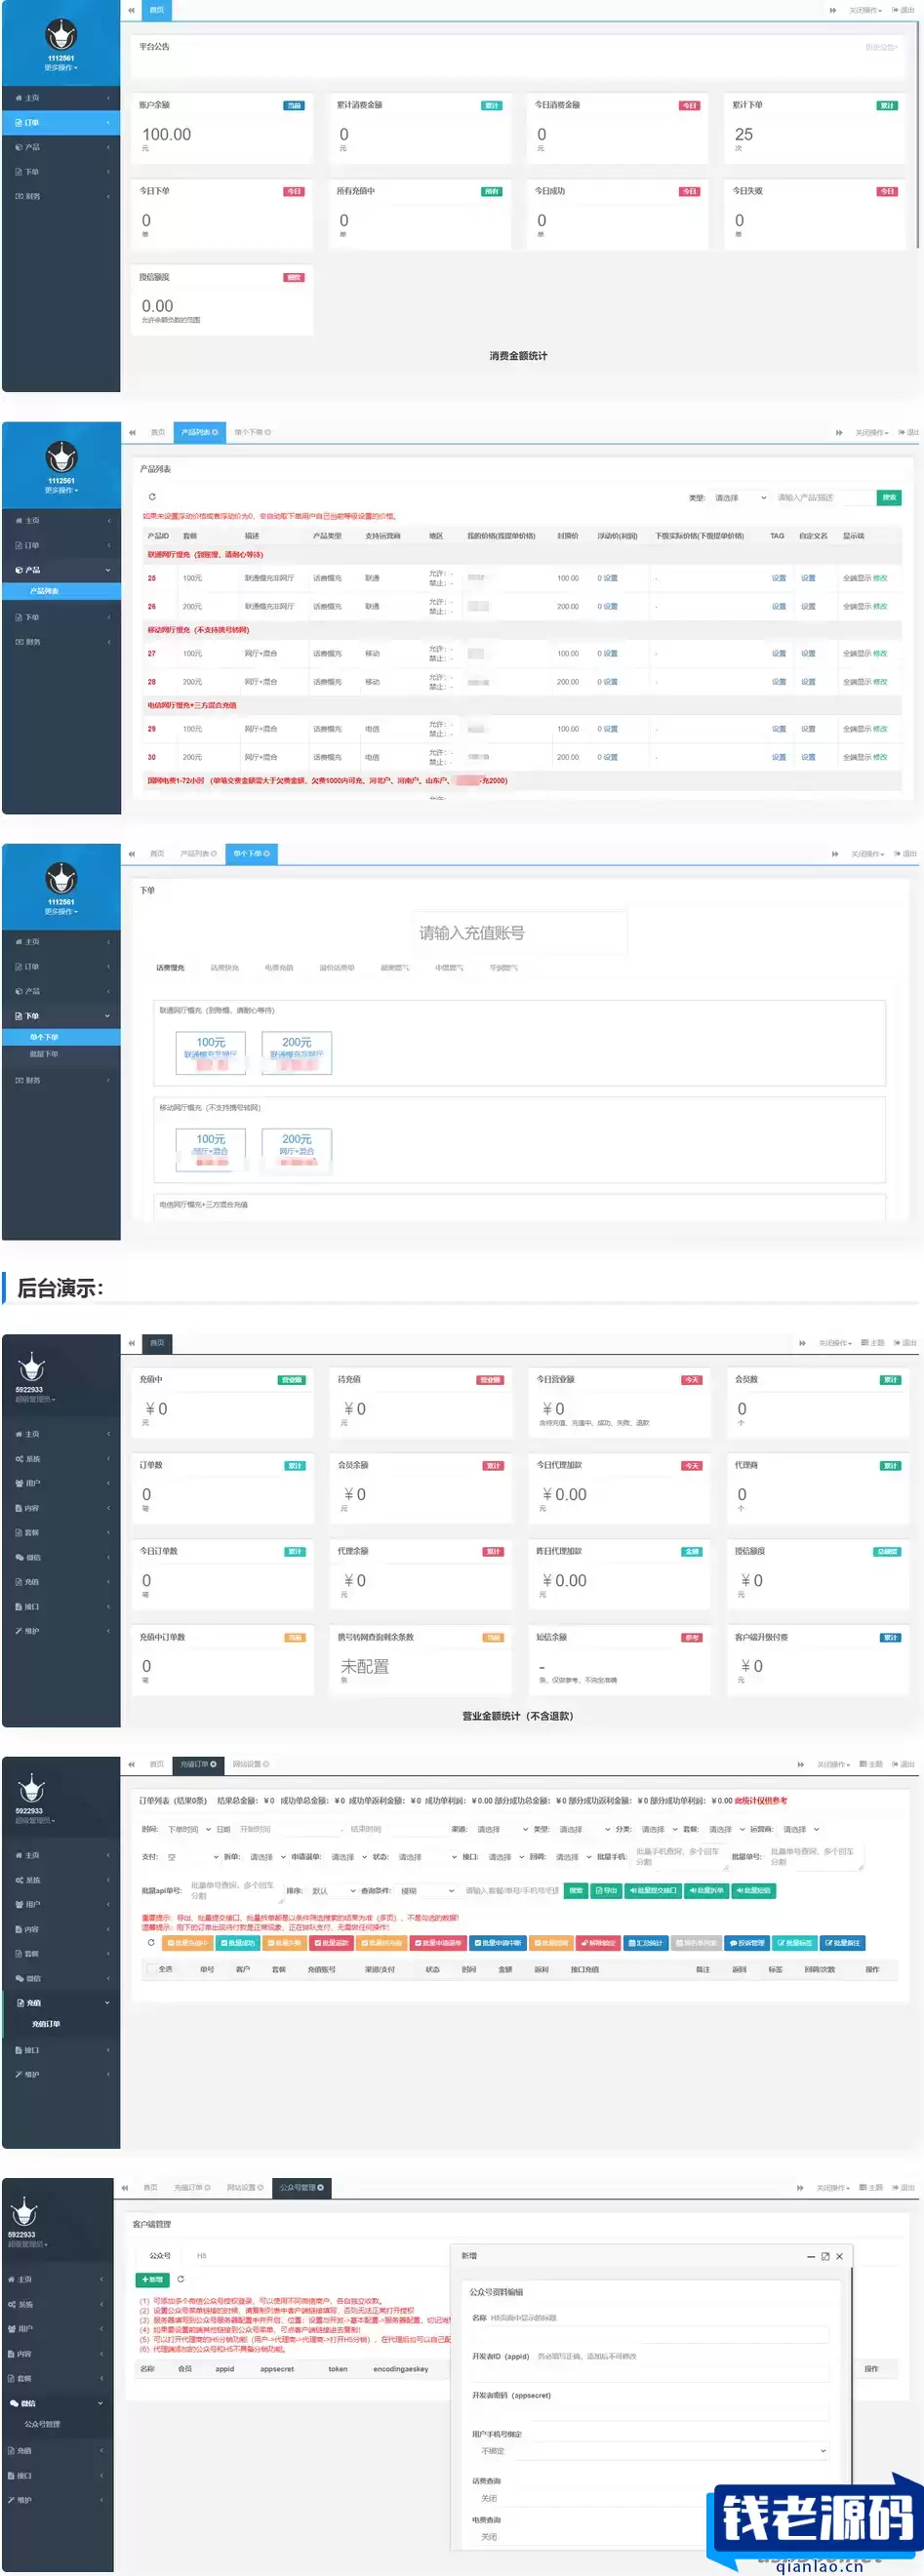Close the 公众号管理 tab via its x icon
This screenshot has width=924, height=2576.
(320, 2187)
